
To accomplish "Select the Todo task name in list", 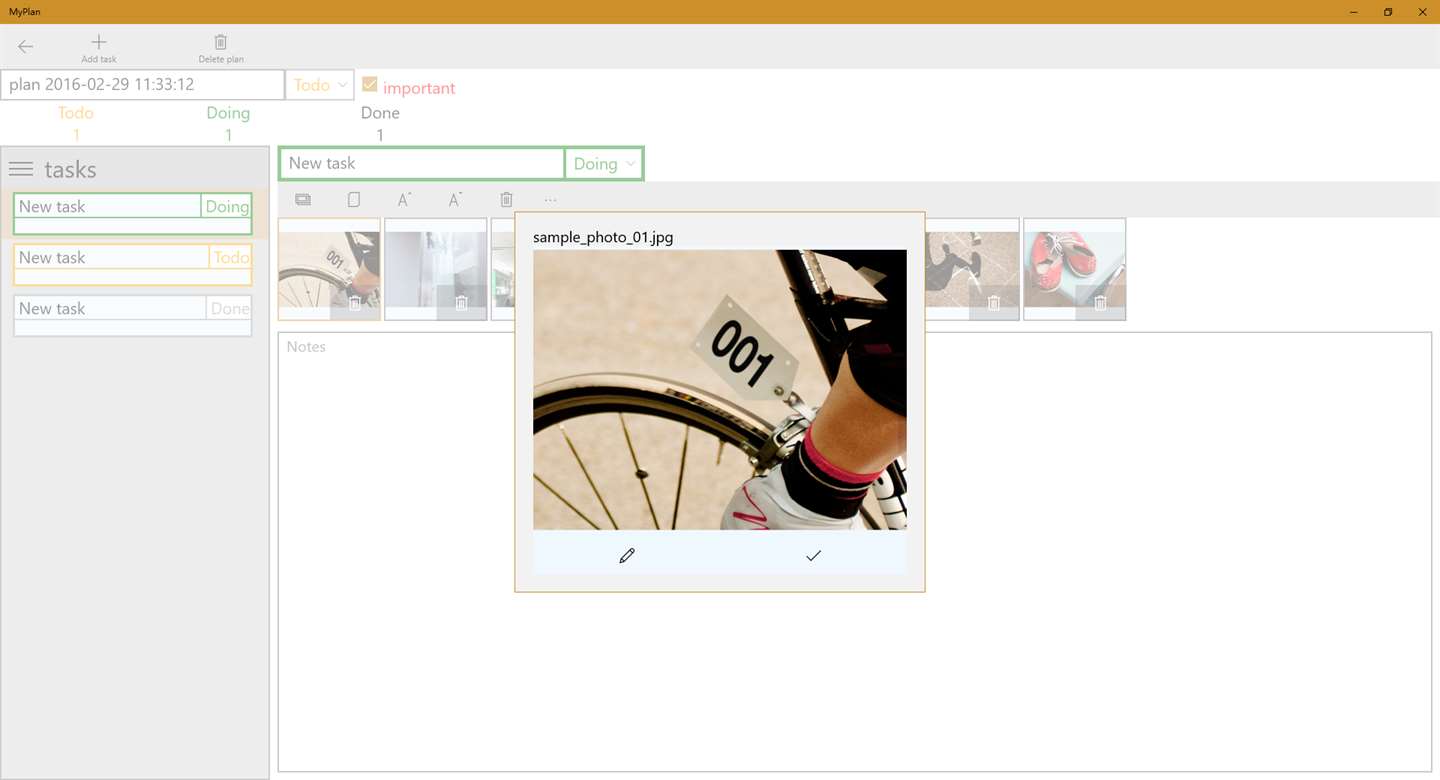I will pyautogui.click(x=112, y=257).
